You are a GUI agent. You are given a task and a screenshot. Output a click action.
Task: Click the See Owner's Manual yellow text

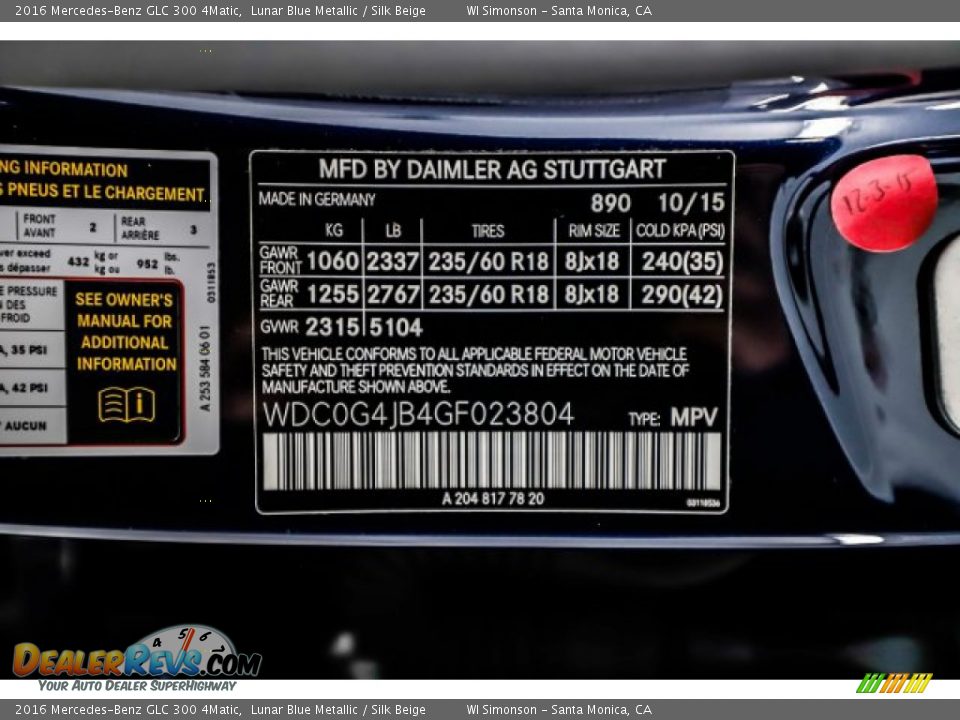point(124,331)
